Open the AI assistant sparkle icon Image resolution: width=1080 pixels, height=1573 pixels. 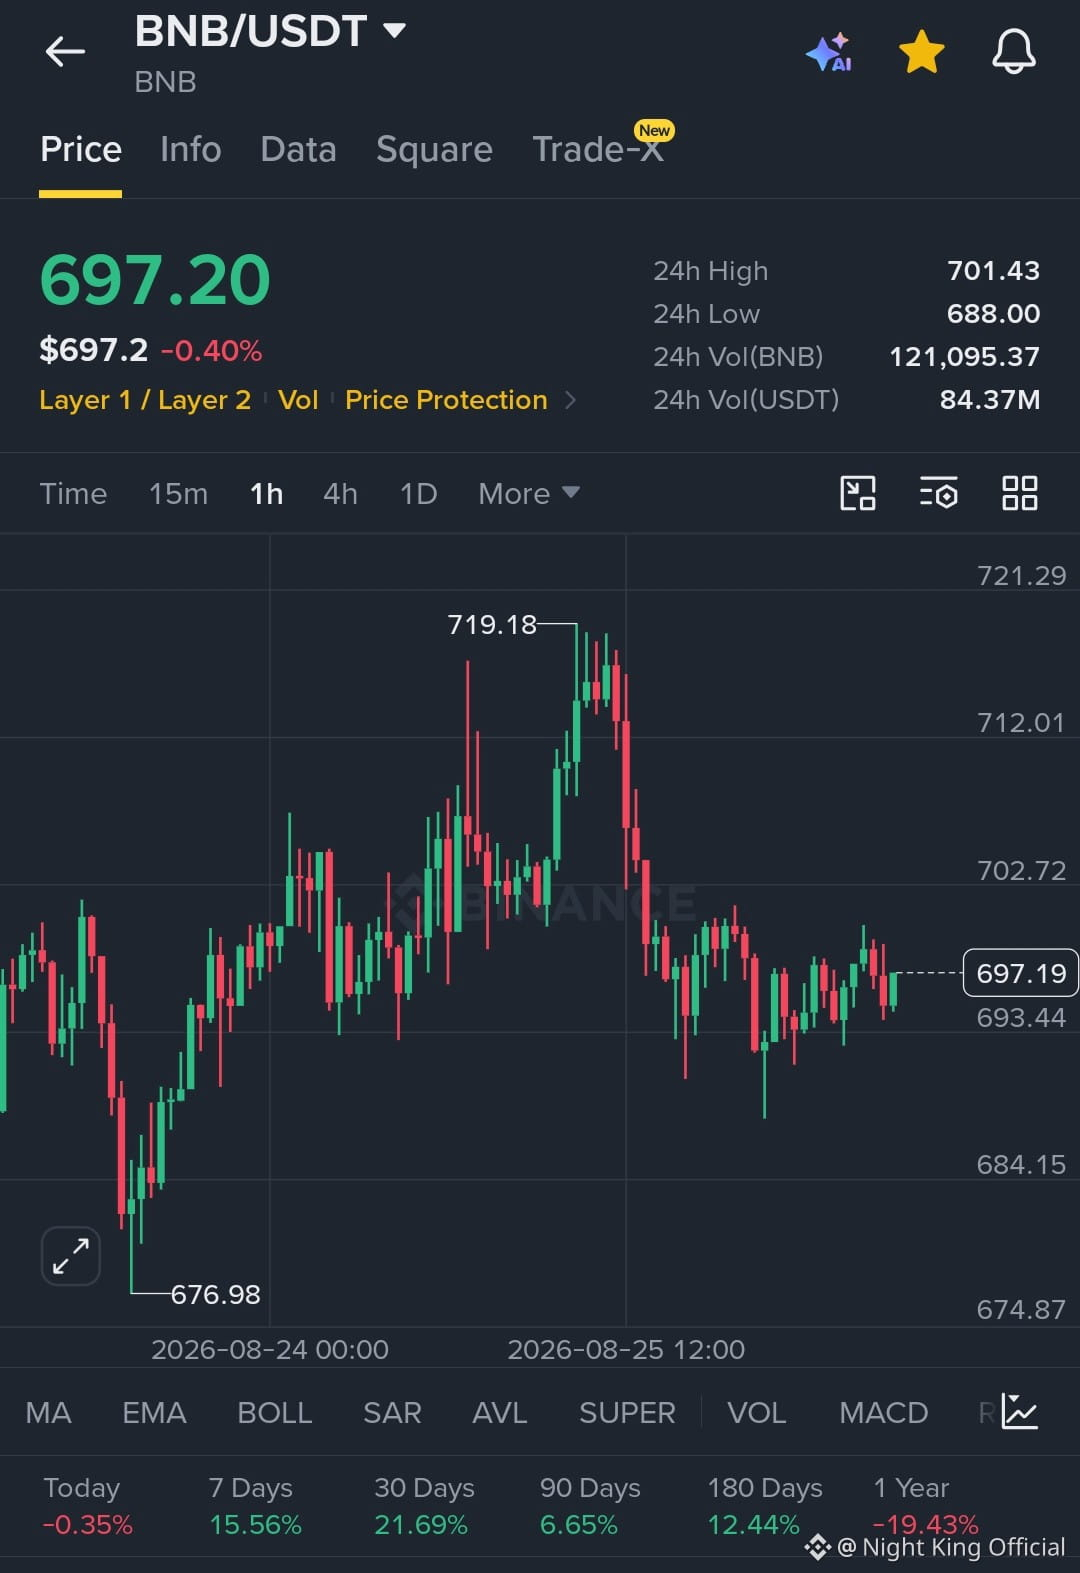click(x=829, y=52)
